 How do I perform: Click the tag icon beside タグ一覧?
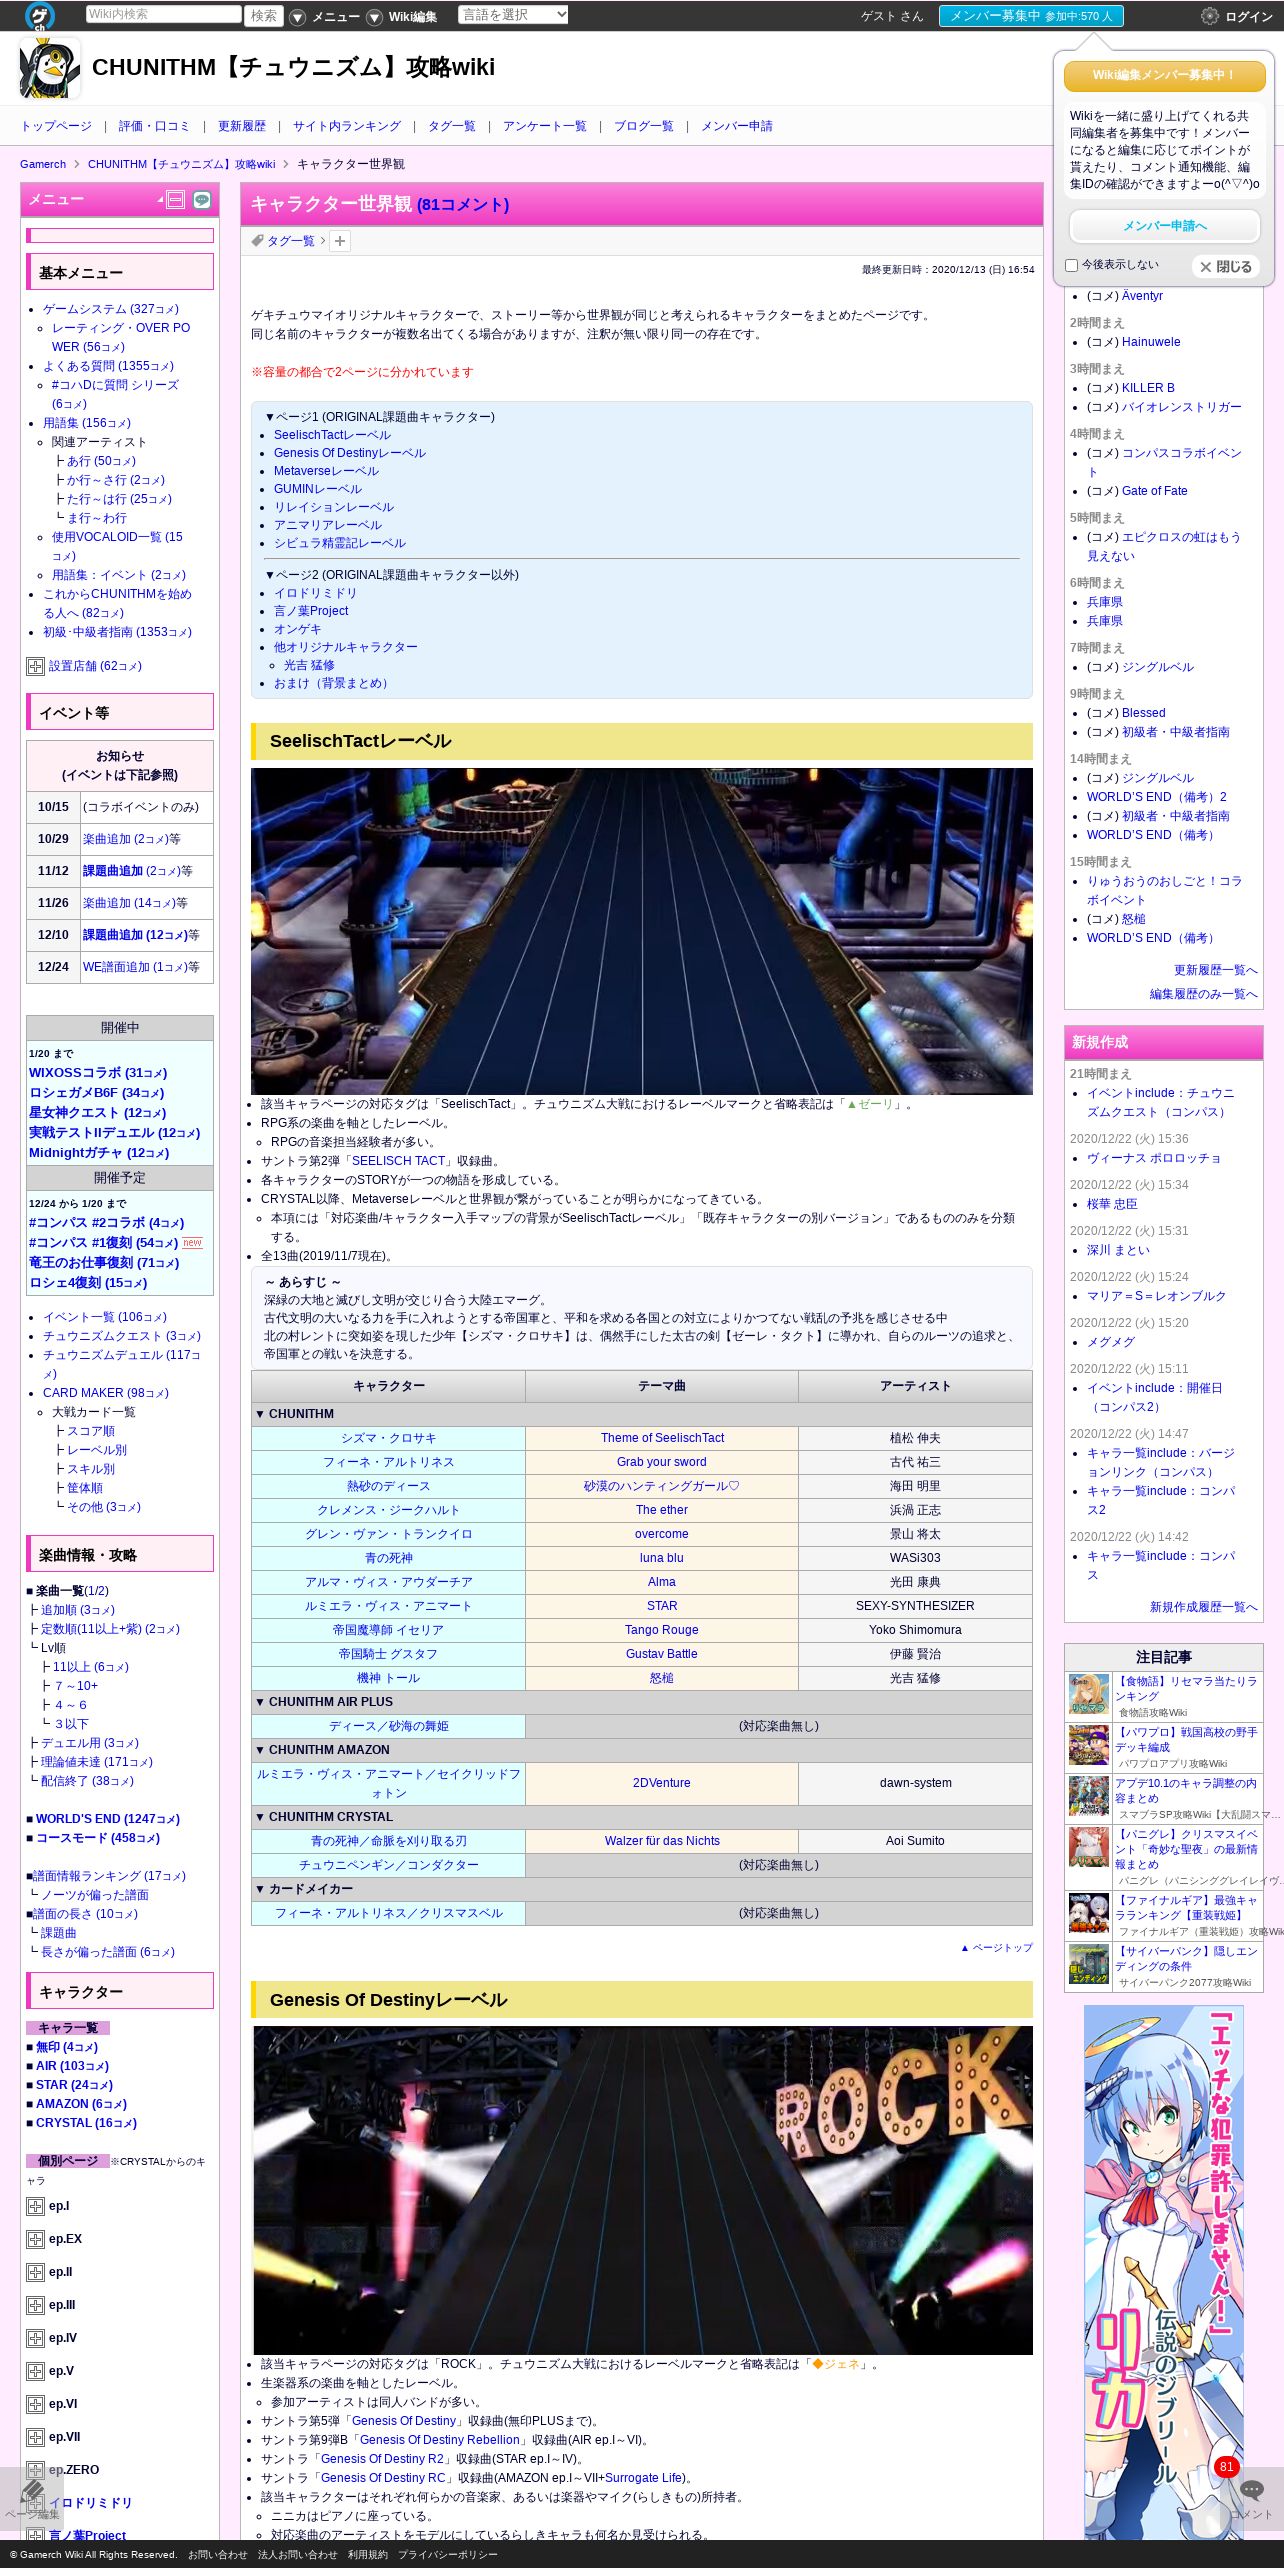[x=257, y=241]
